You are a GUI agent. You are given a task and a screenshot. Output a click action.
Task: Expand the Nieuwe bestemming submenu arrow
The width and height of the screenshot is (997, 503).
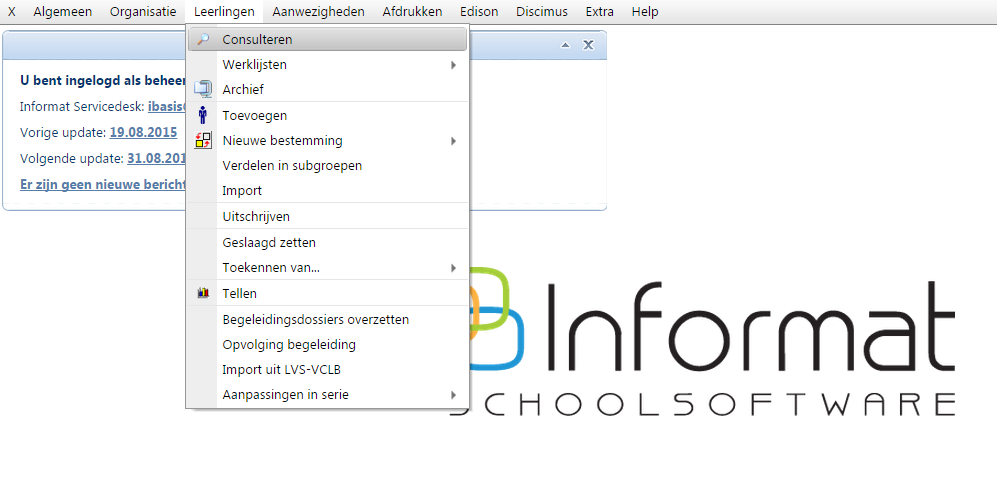(453, 141)
